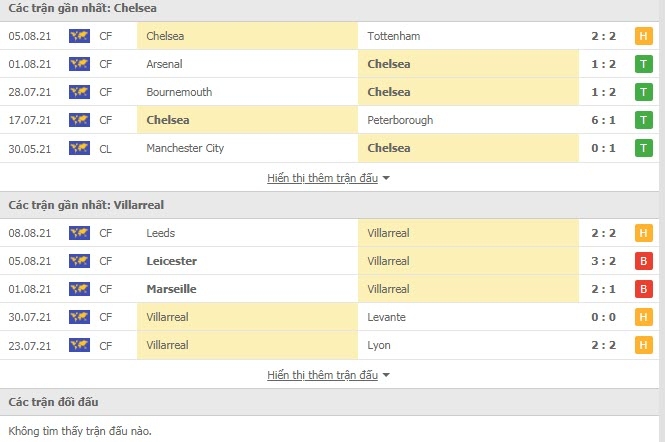Click the "Các trận gần nhất: Villarreal" section header
This screenshot has height=442, width=665.
coord(86,205)
